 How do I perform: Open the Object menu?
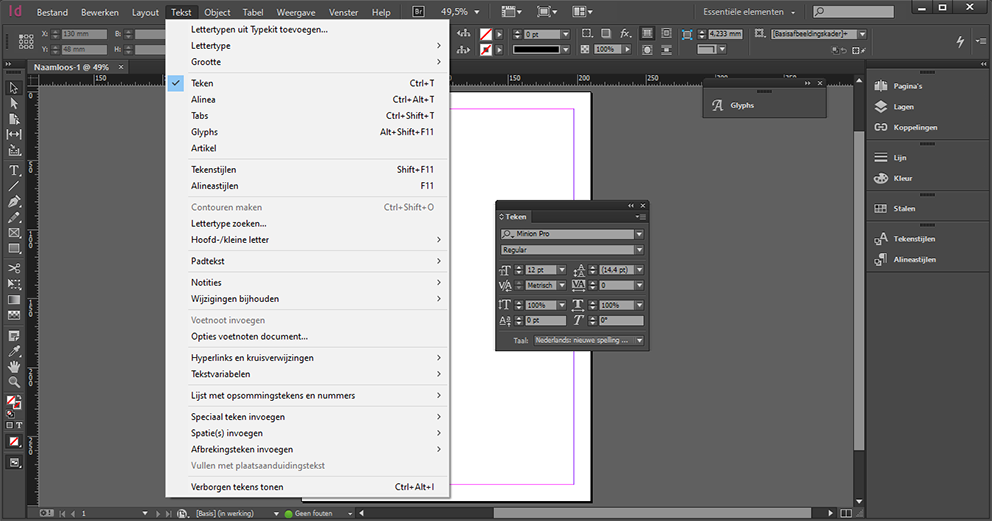217,13
